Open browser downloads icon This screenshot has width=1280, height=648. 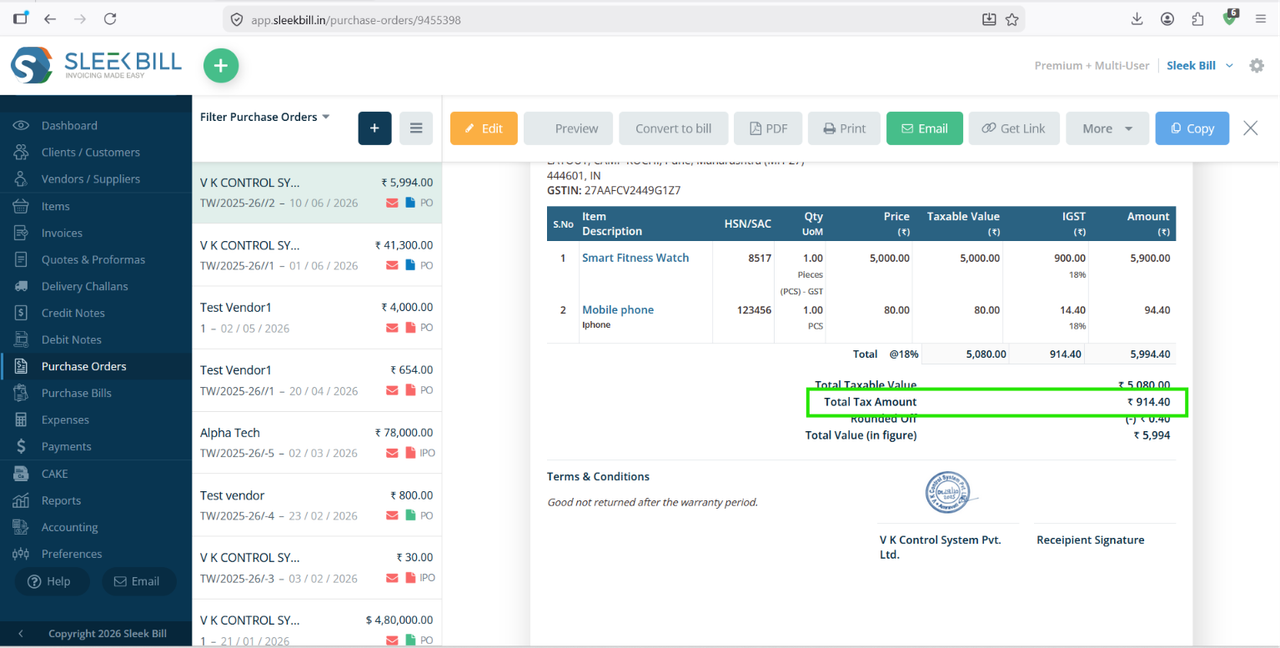click(x=1137, y=19)
